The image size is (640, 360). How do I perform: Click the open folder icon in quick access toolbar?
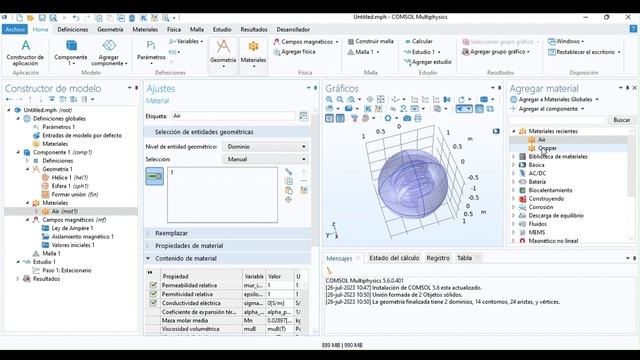pyautogui.click(x=30, y=18)
